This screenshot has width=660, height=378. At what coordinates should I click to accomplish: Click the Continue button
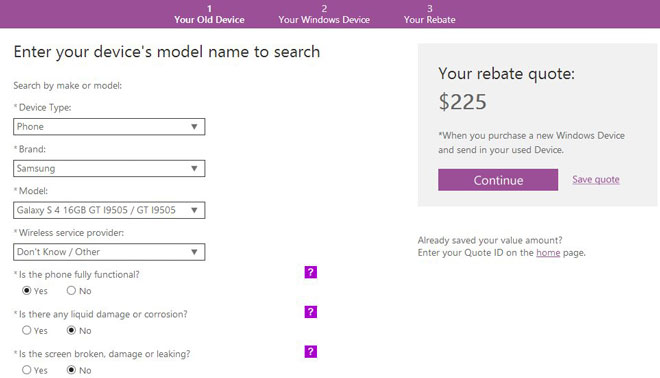(x=498, y=180)
